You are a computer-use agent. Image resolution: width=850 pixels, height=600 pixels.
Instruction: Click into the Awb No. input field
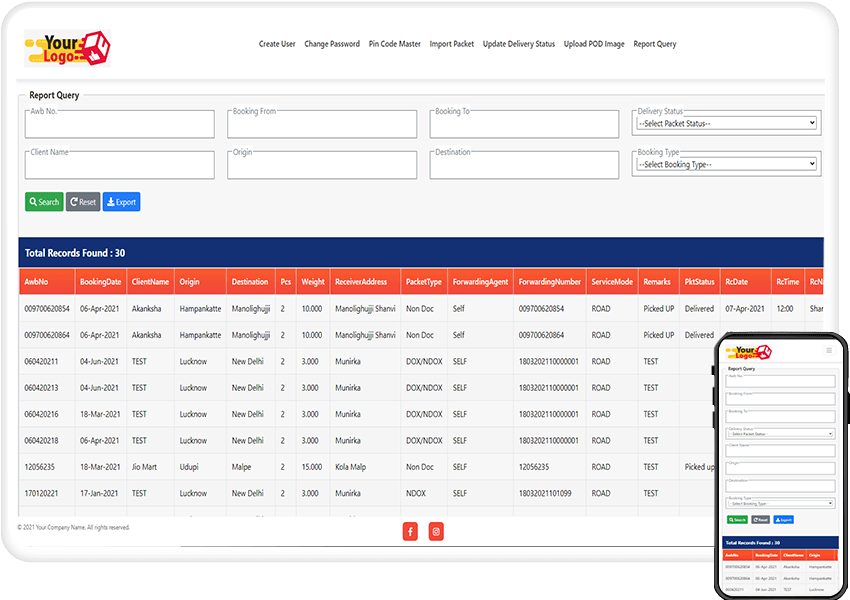(120, 125)
